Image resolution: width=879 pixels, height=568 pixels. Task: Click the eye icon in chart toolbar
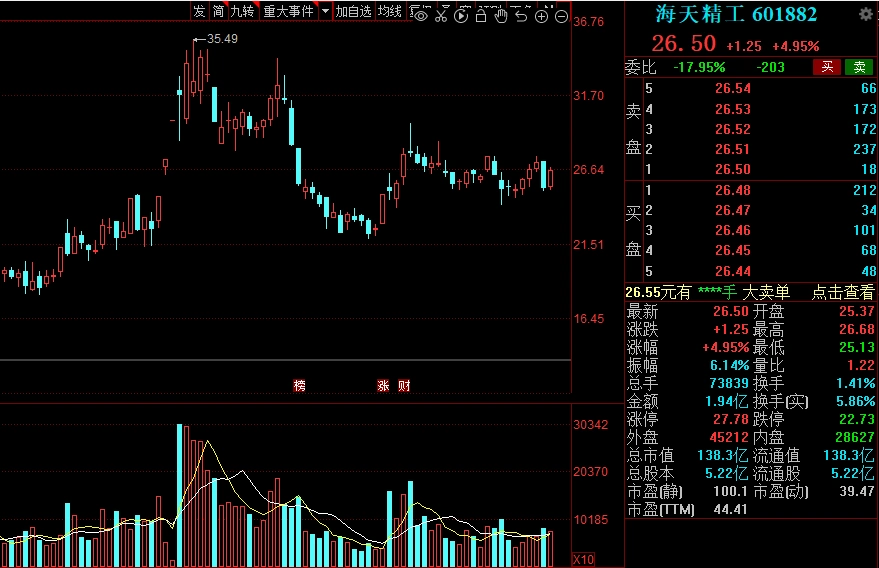click(421, 14)
